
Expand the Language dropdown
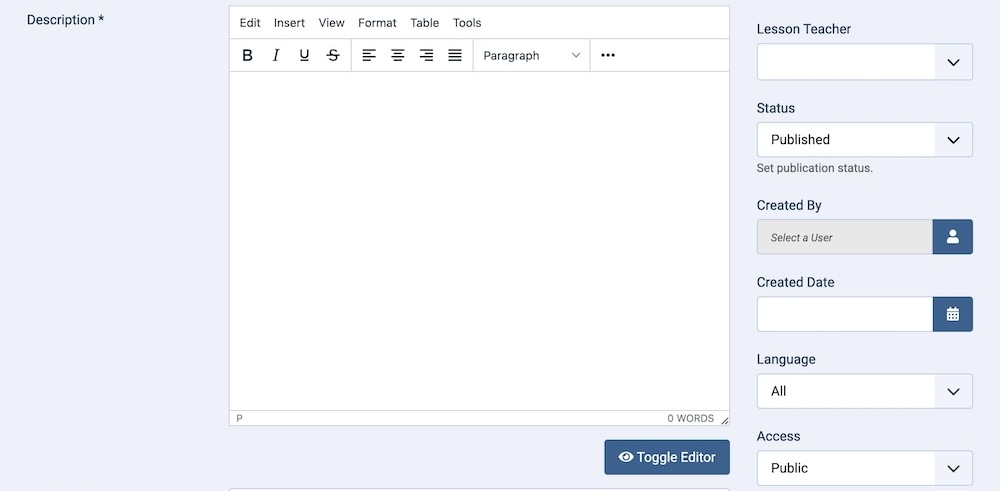pos(864,391)
